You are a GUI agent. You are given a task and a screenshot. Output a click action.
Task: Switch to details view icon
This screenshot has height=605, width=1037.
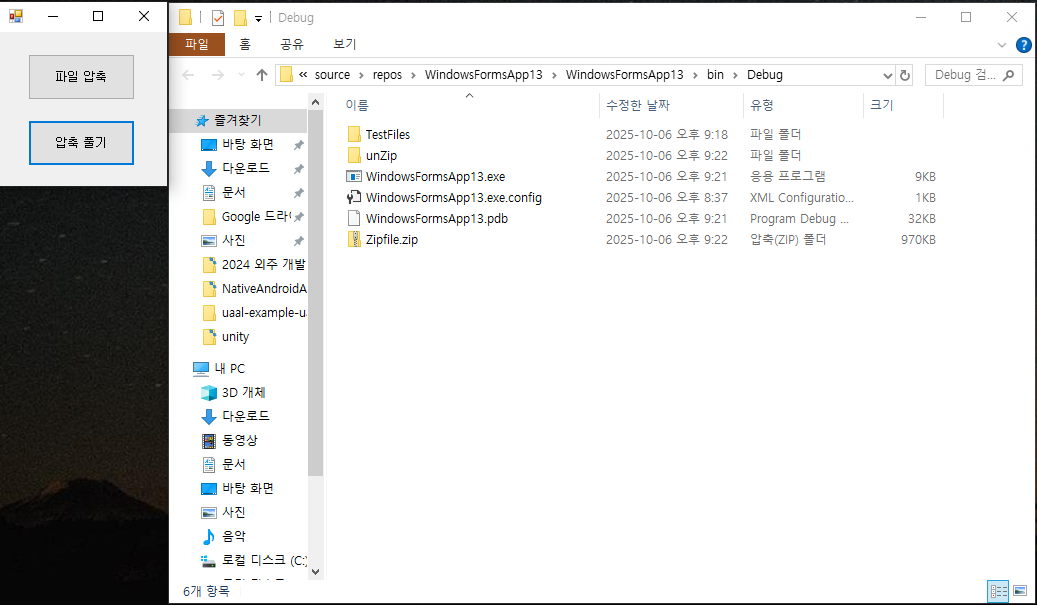[998, 590]
